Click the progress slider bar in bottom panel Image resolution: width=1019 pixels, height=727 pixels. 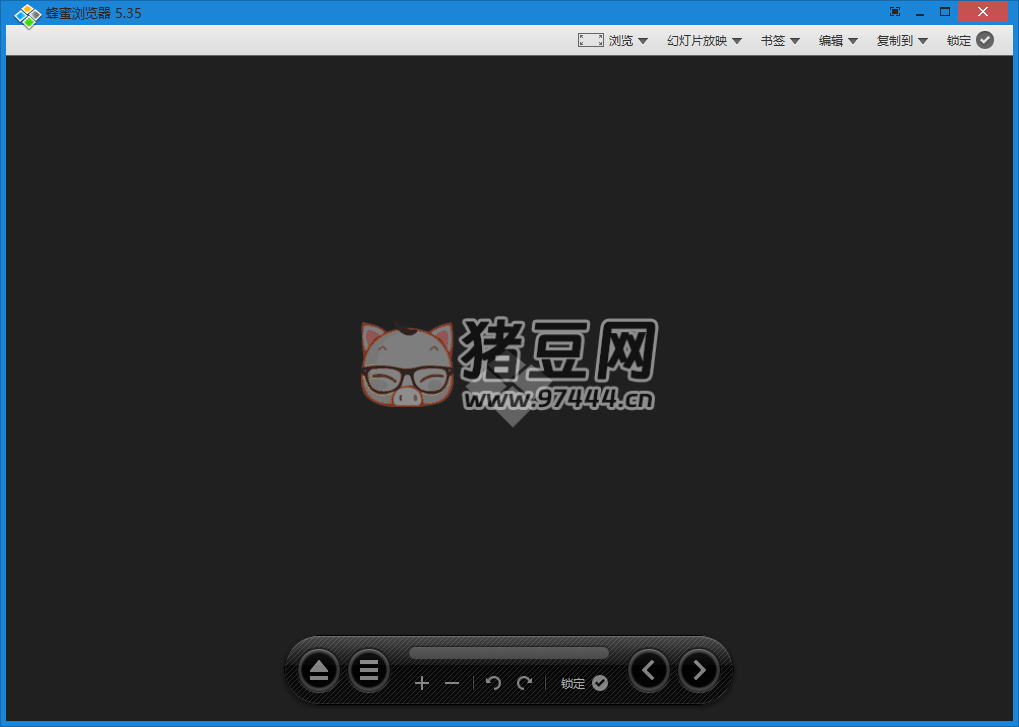508,653
